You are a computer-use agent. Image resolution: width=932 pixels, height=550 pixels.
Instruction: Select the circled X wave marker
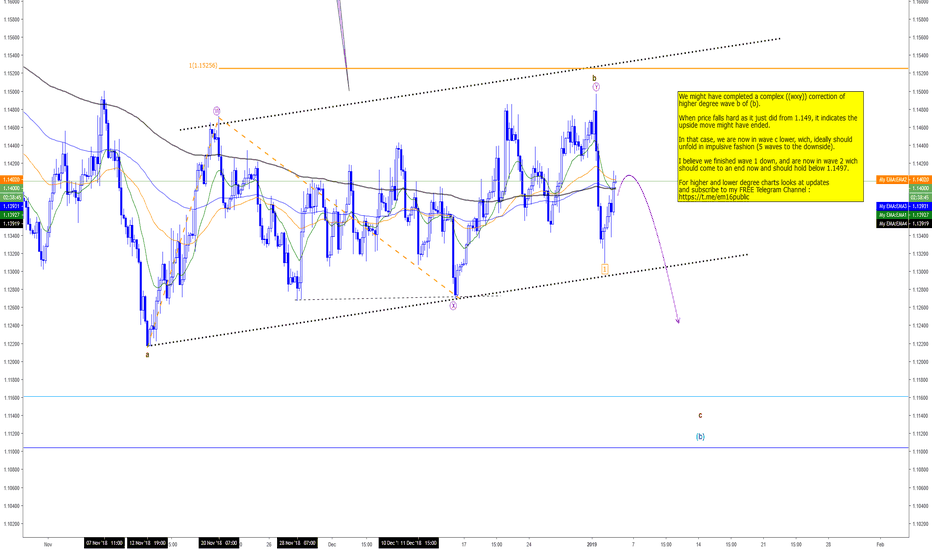click(x=453, y=306)
